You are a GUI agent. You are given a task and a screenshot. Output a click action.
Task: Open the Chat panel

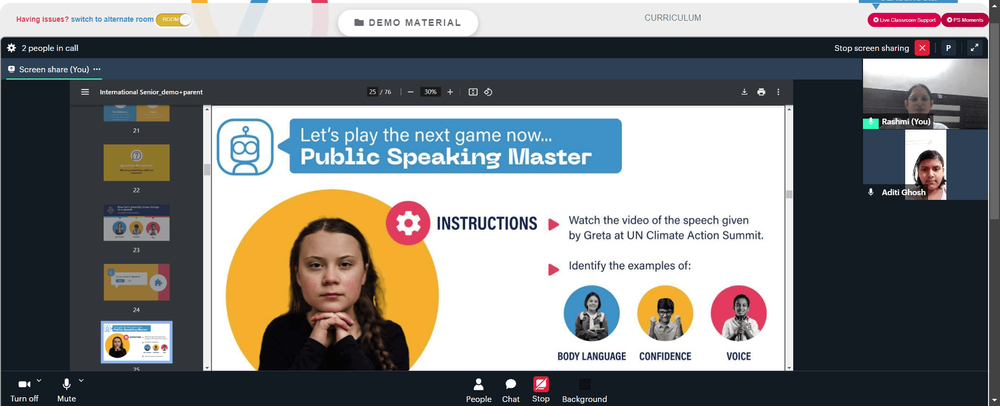[511, 391]
